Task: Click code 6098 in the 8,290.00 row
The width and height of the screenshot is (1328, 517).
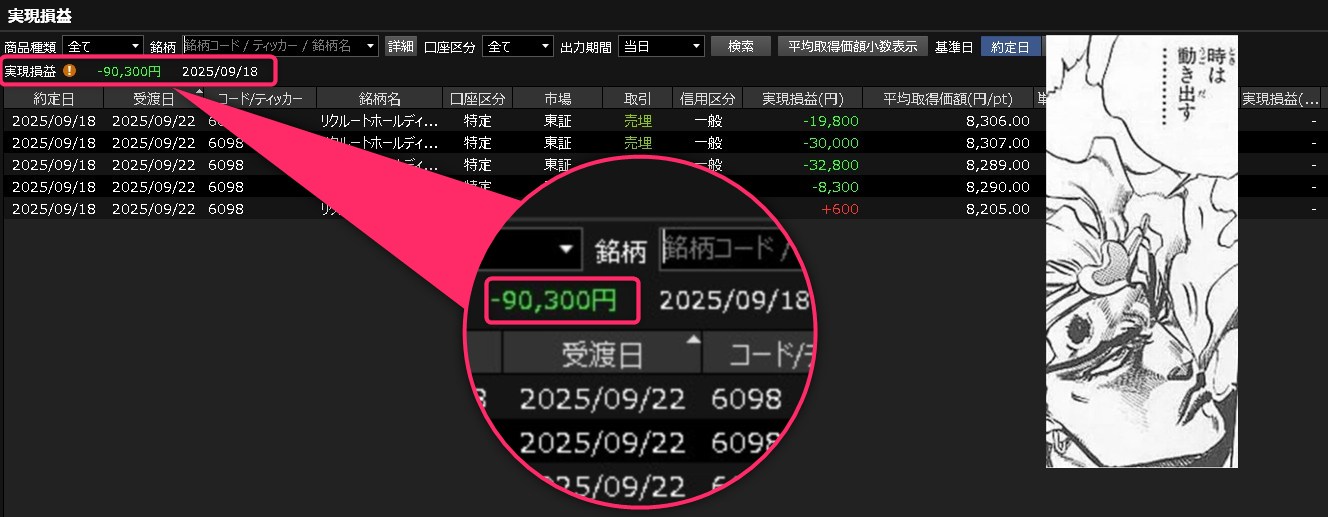Action: [x=224, y=186]
